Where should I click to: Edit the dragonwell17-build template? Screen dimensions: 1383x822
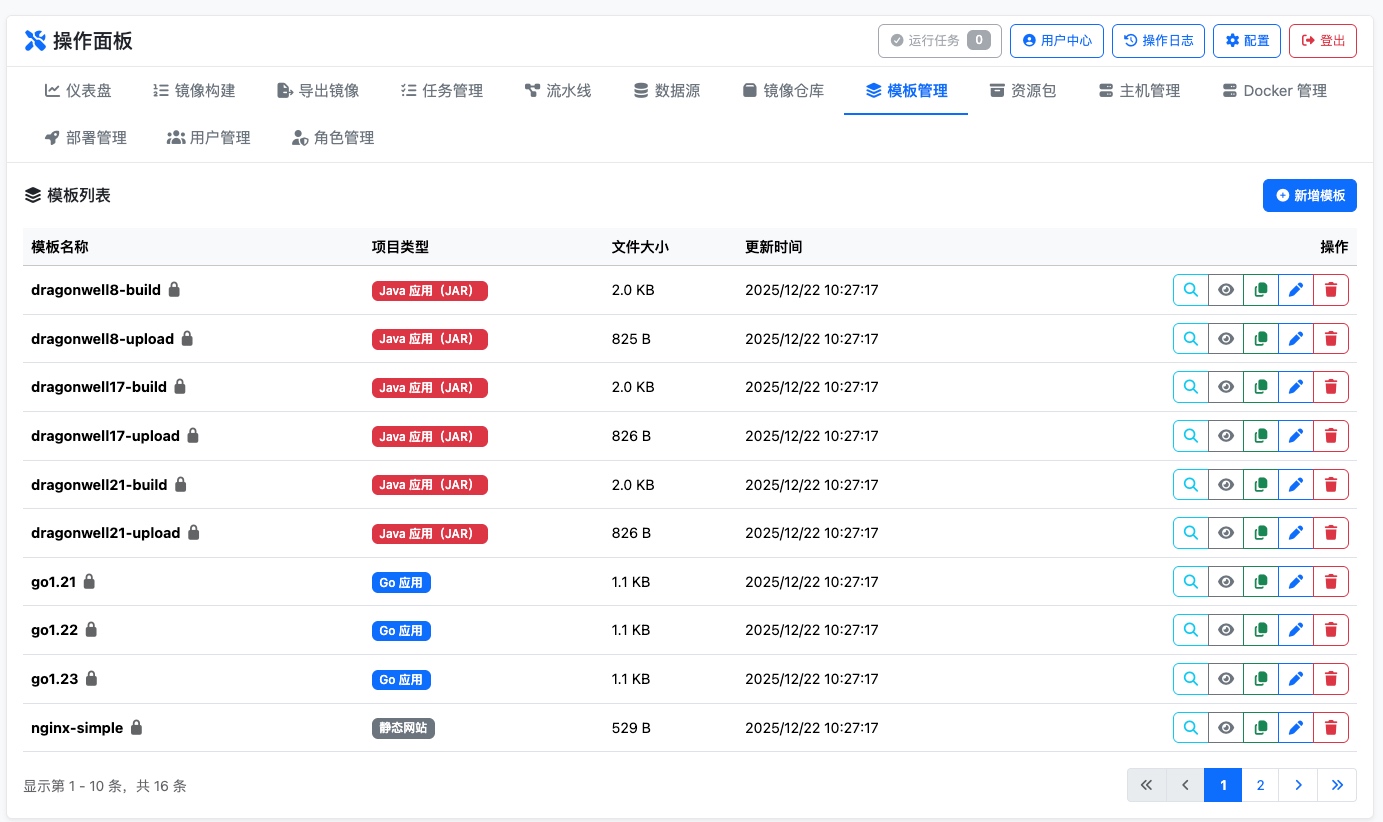[x=1296, y=387]
